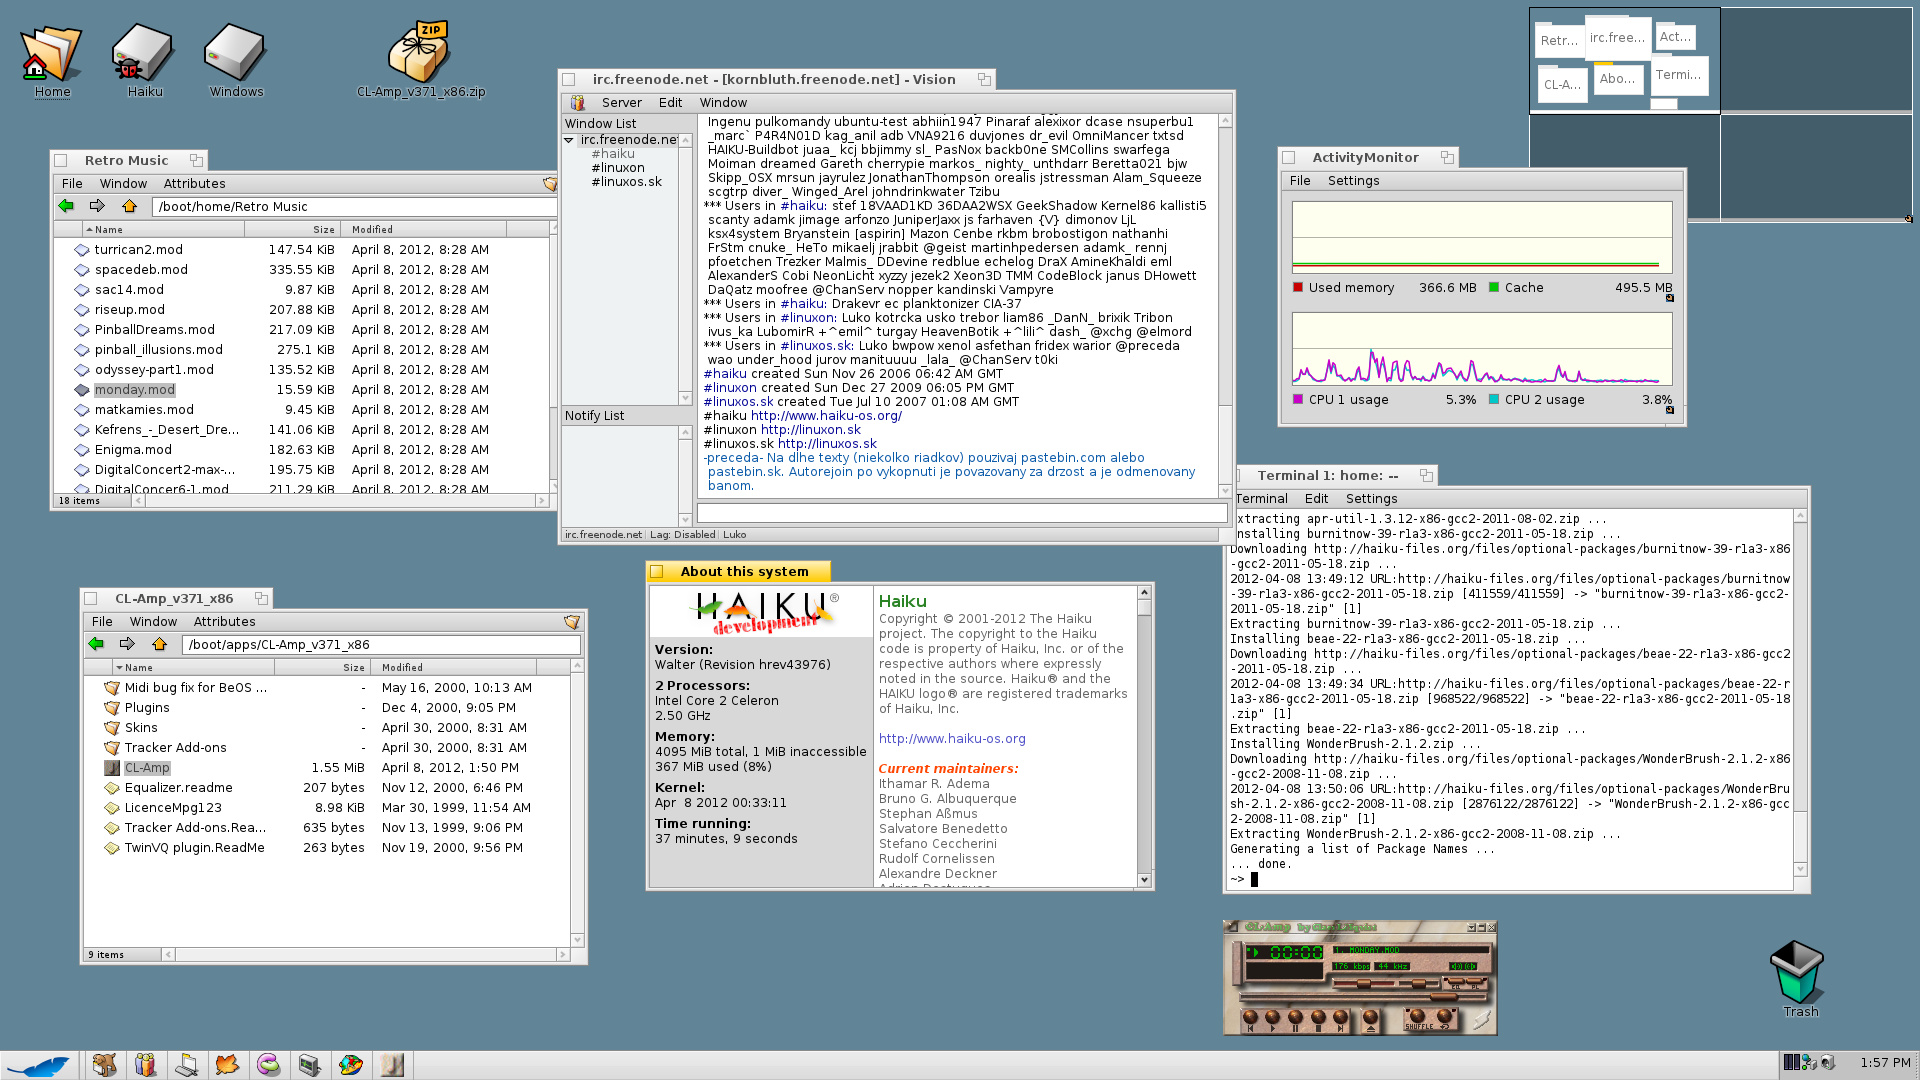Click the CPU 2 usage cyan swatch

[x=1494, y=400]
